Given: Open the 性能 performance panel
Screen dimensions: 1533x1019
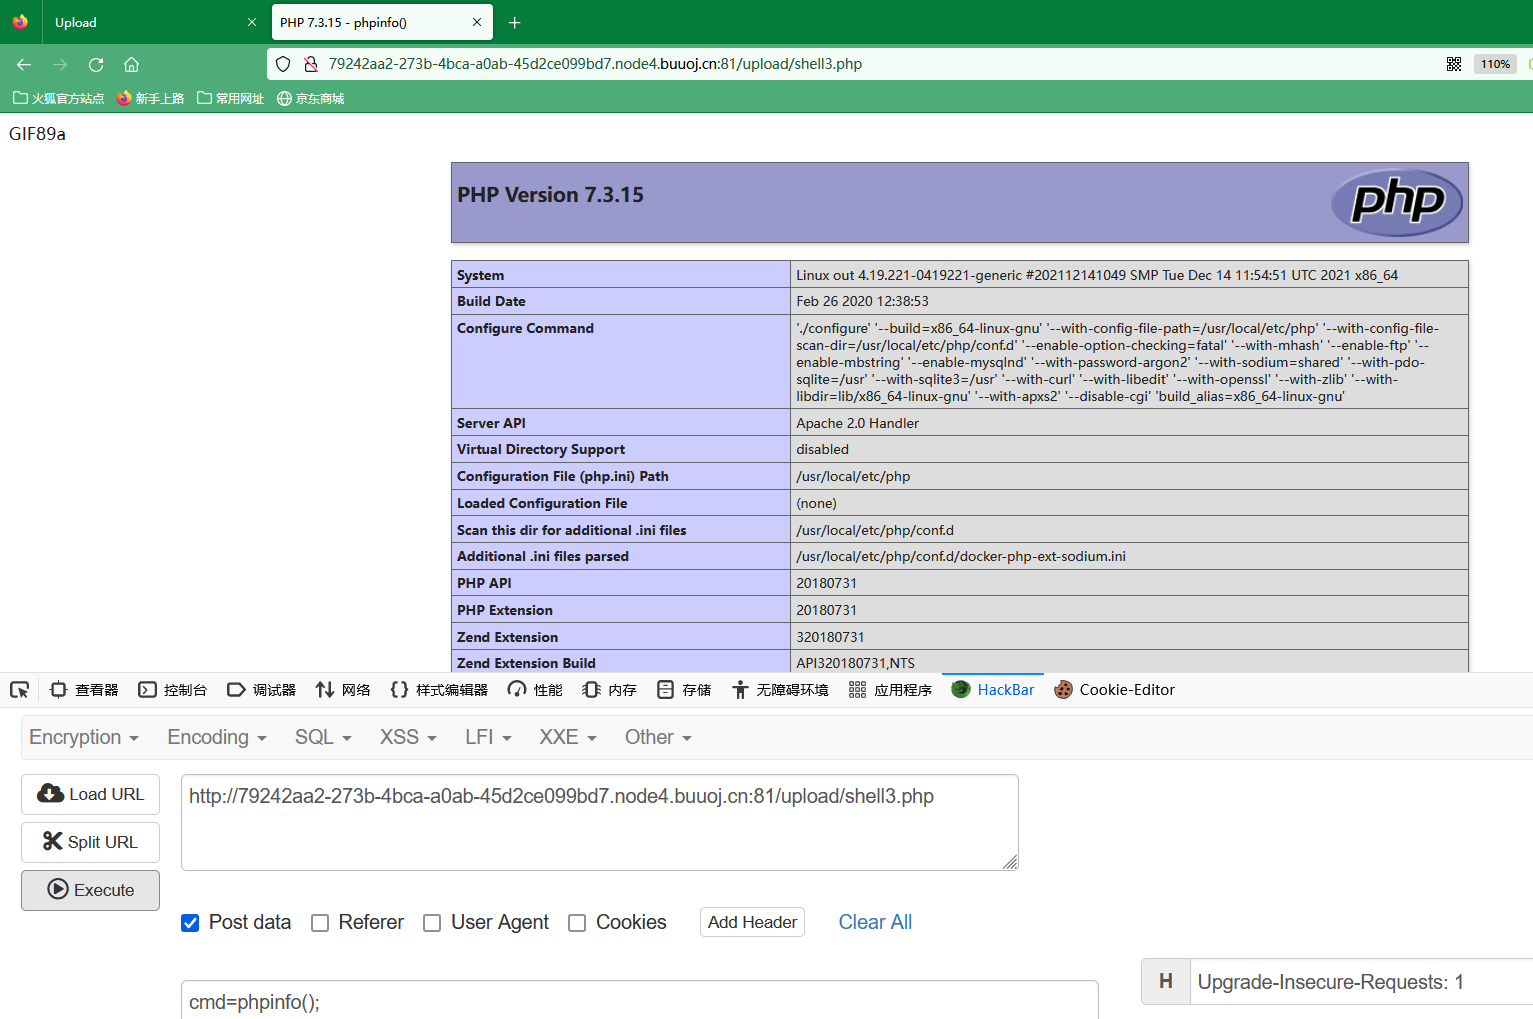Looking at the screenshot, I should 535,690.
